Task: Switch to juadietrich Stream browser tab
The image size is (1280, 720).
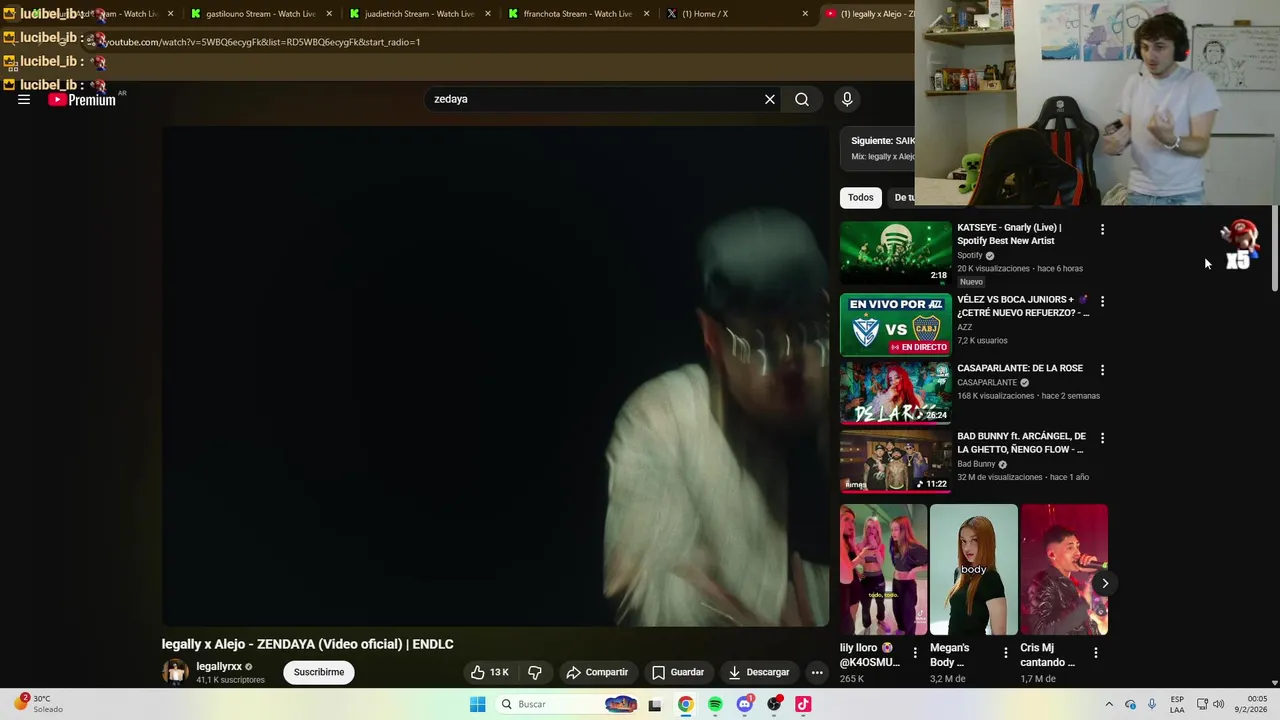Action: [x=419, y=14]
